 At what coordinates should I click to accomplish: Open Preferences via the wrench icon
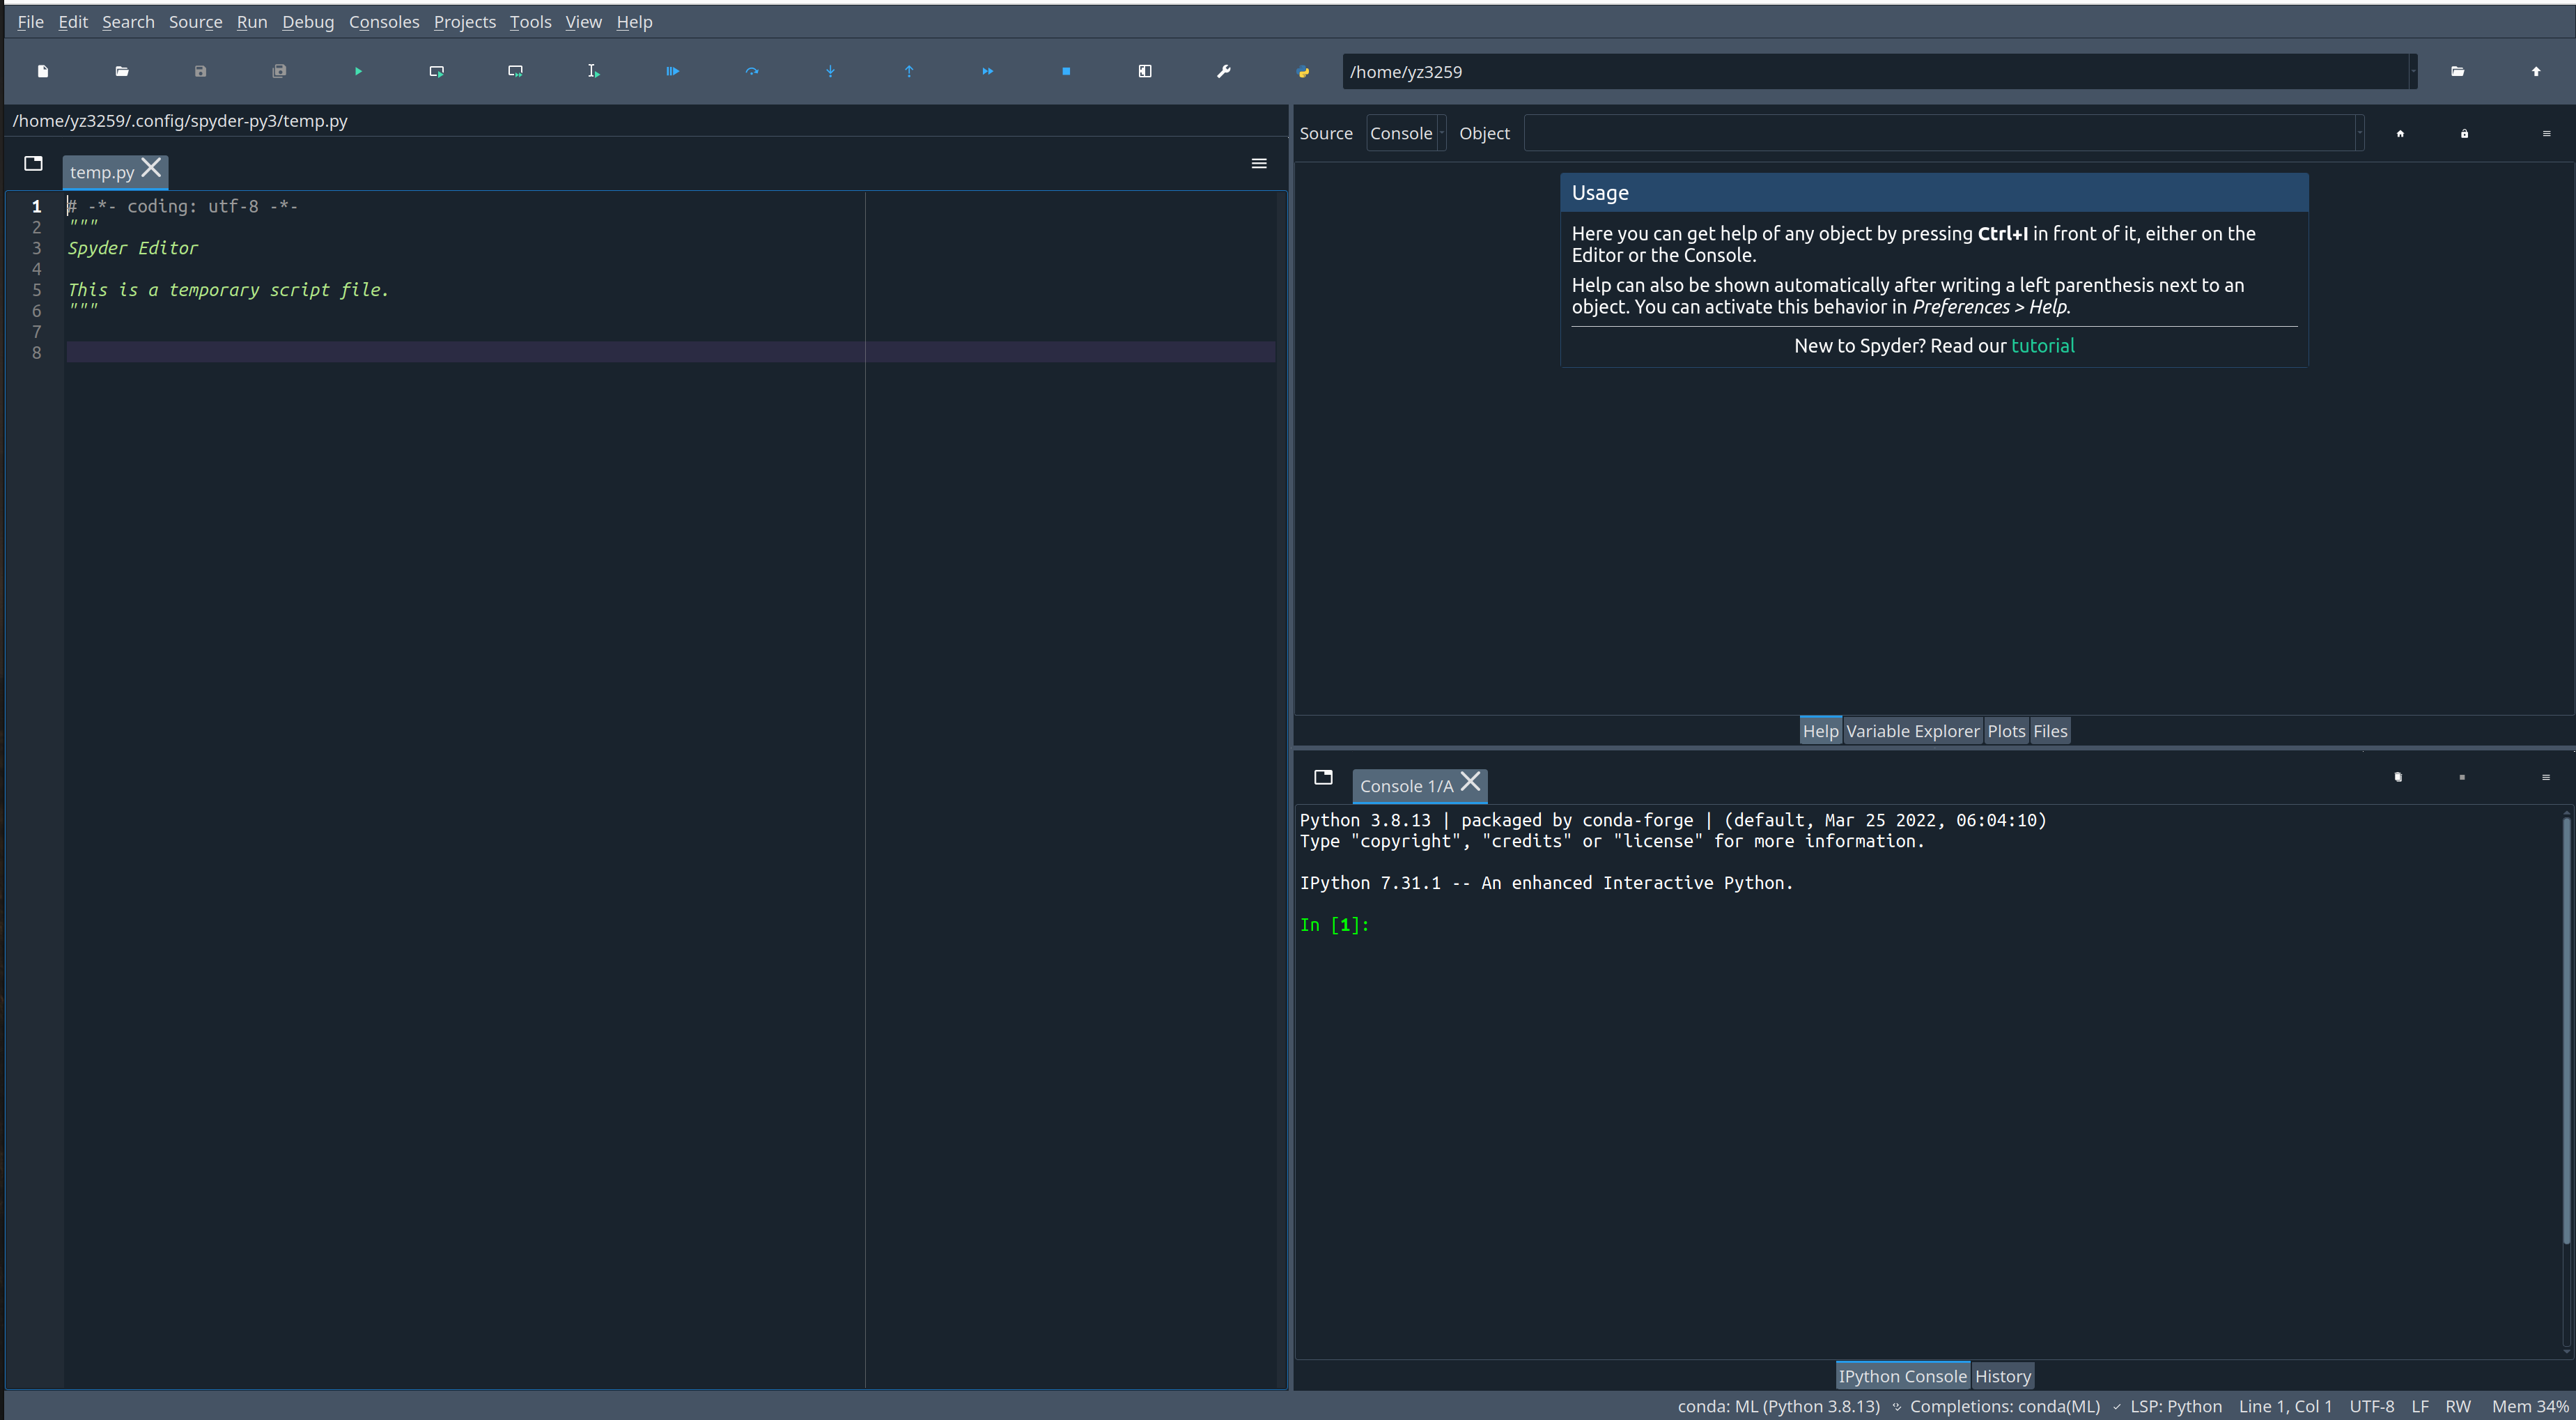(1223, 71)
